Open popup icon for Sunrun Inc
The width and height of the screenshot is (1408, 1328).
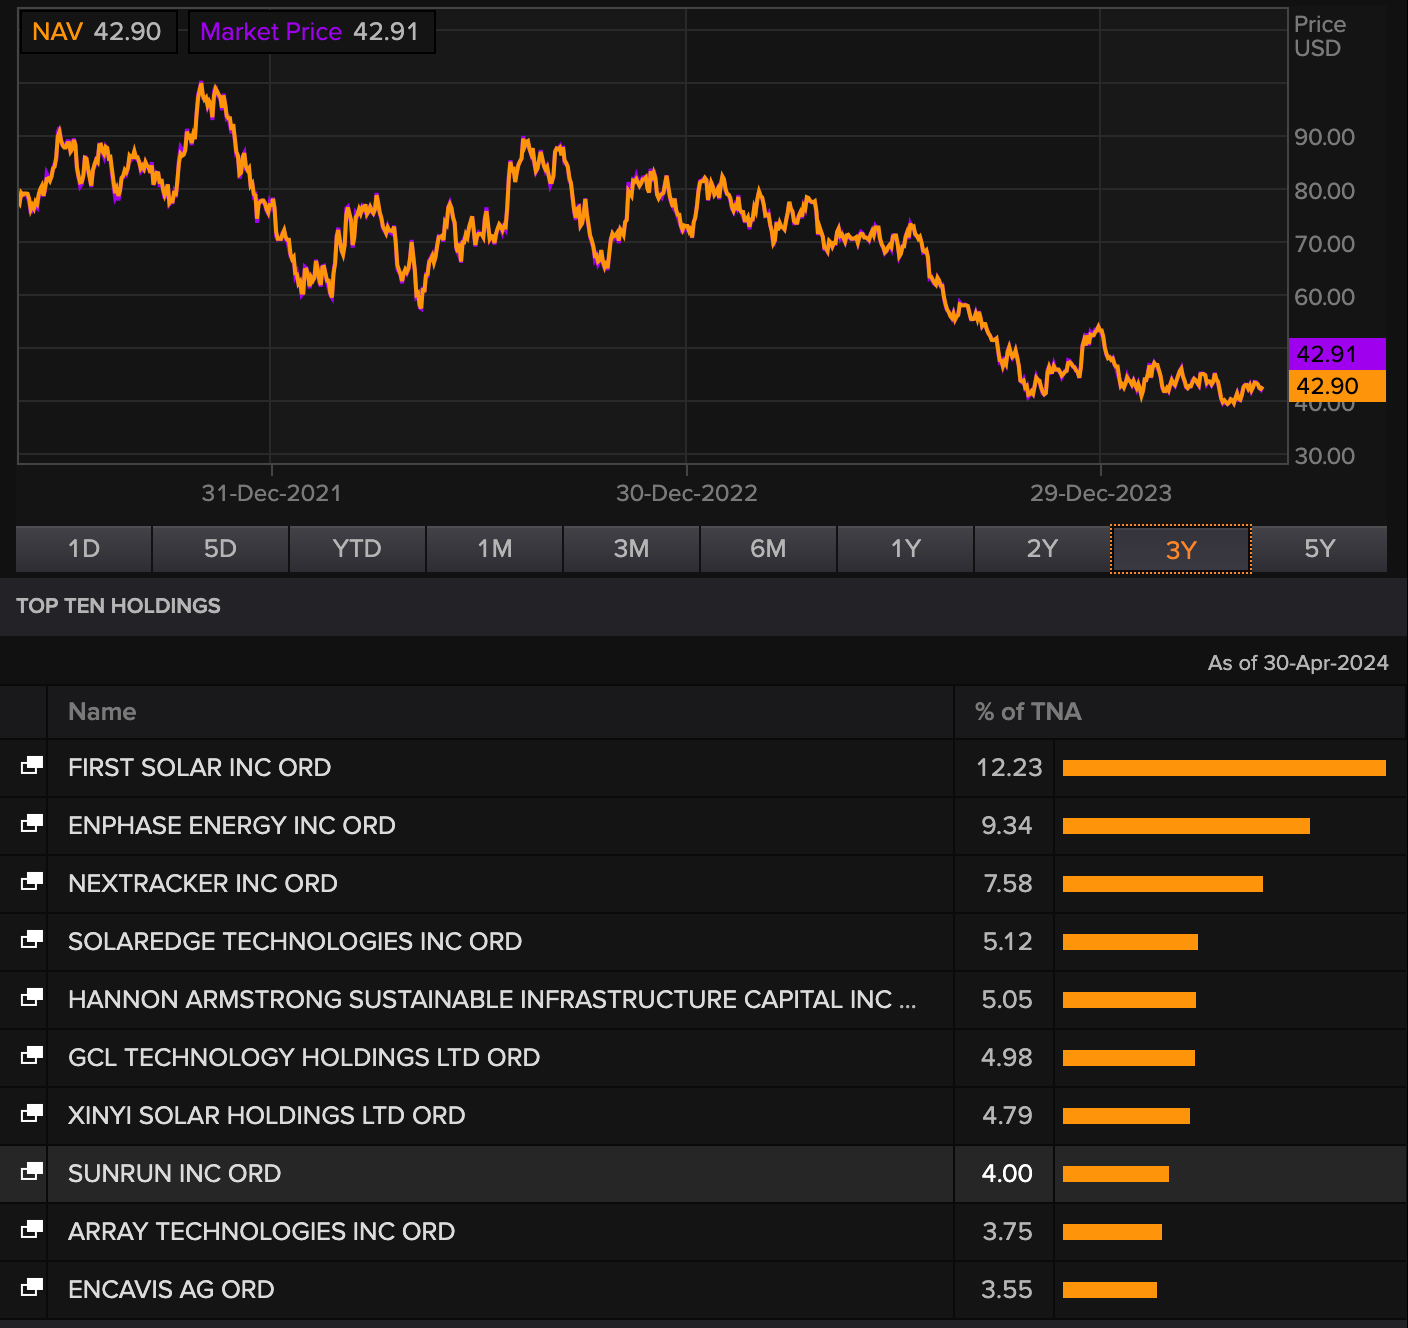[x=32, y=1172]
